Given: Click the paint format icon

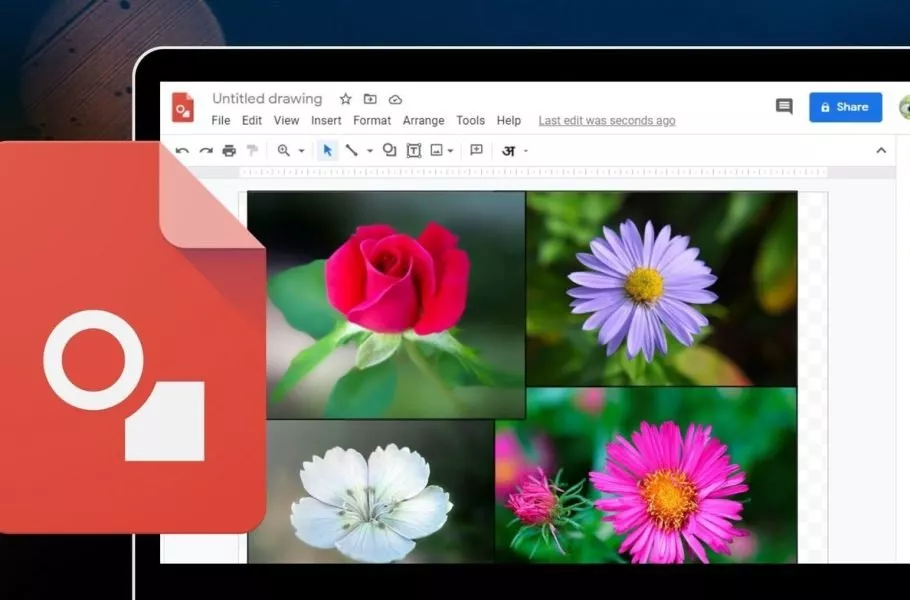Looking at the screenshot, I should (x=252, y=151).
